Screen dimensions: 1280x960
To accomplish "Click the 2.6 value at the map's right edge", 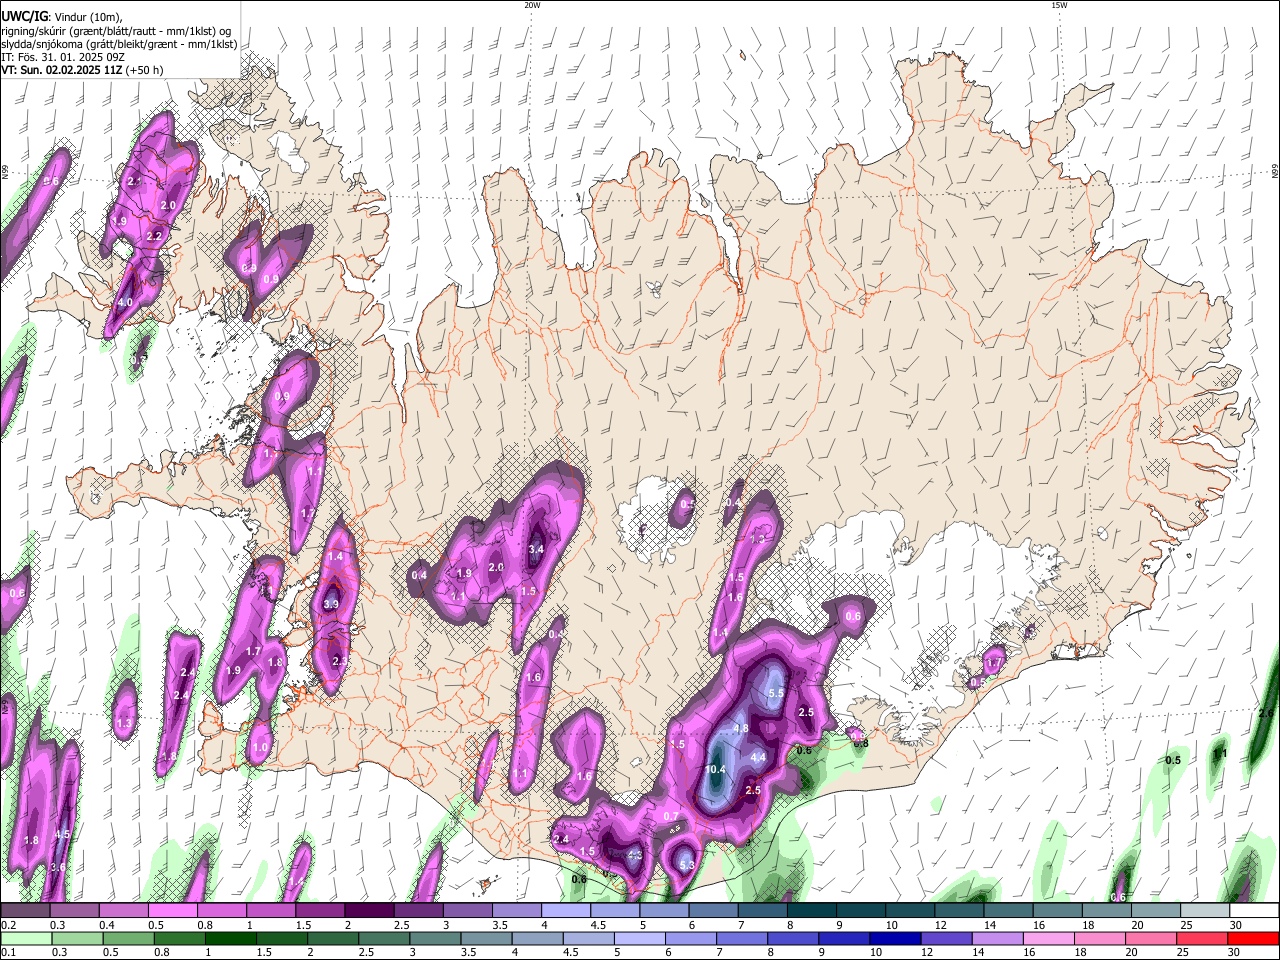I will [x=1266, y=712].
